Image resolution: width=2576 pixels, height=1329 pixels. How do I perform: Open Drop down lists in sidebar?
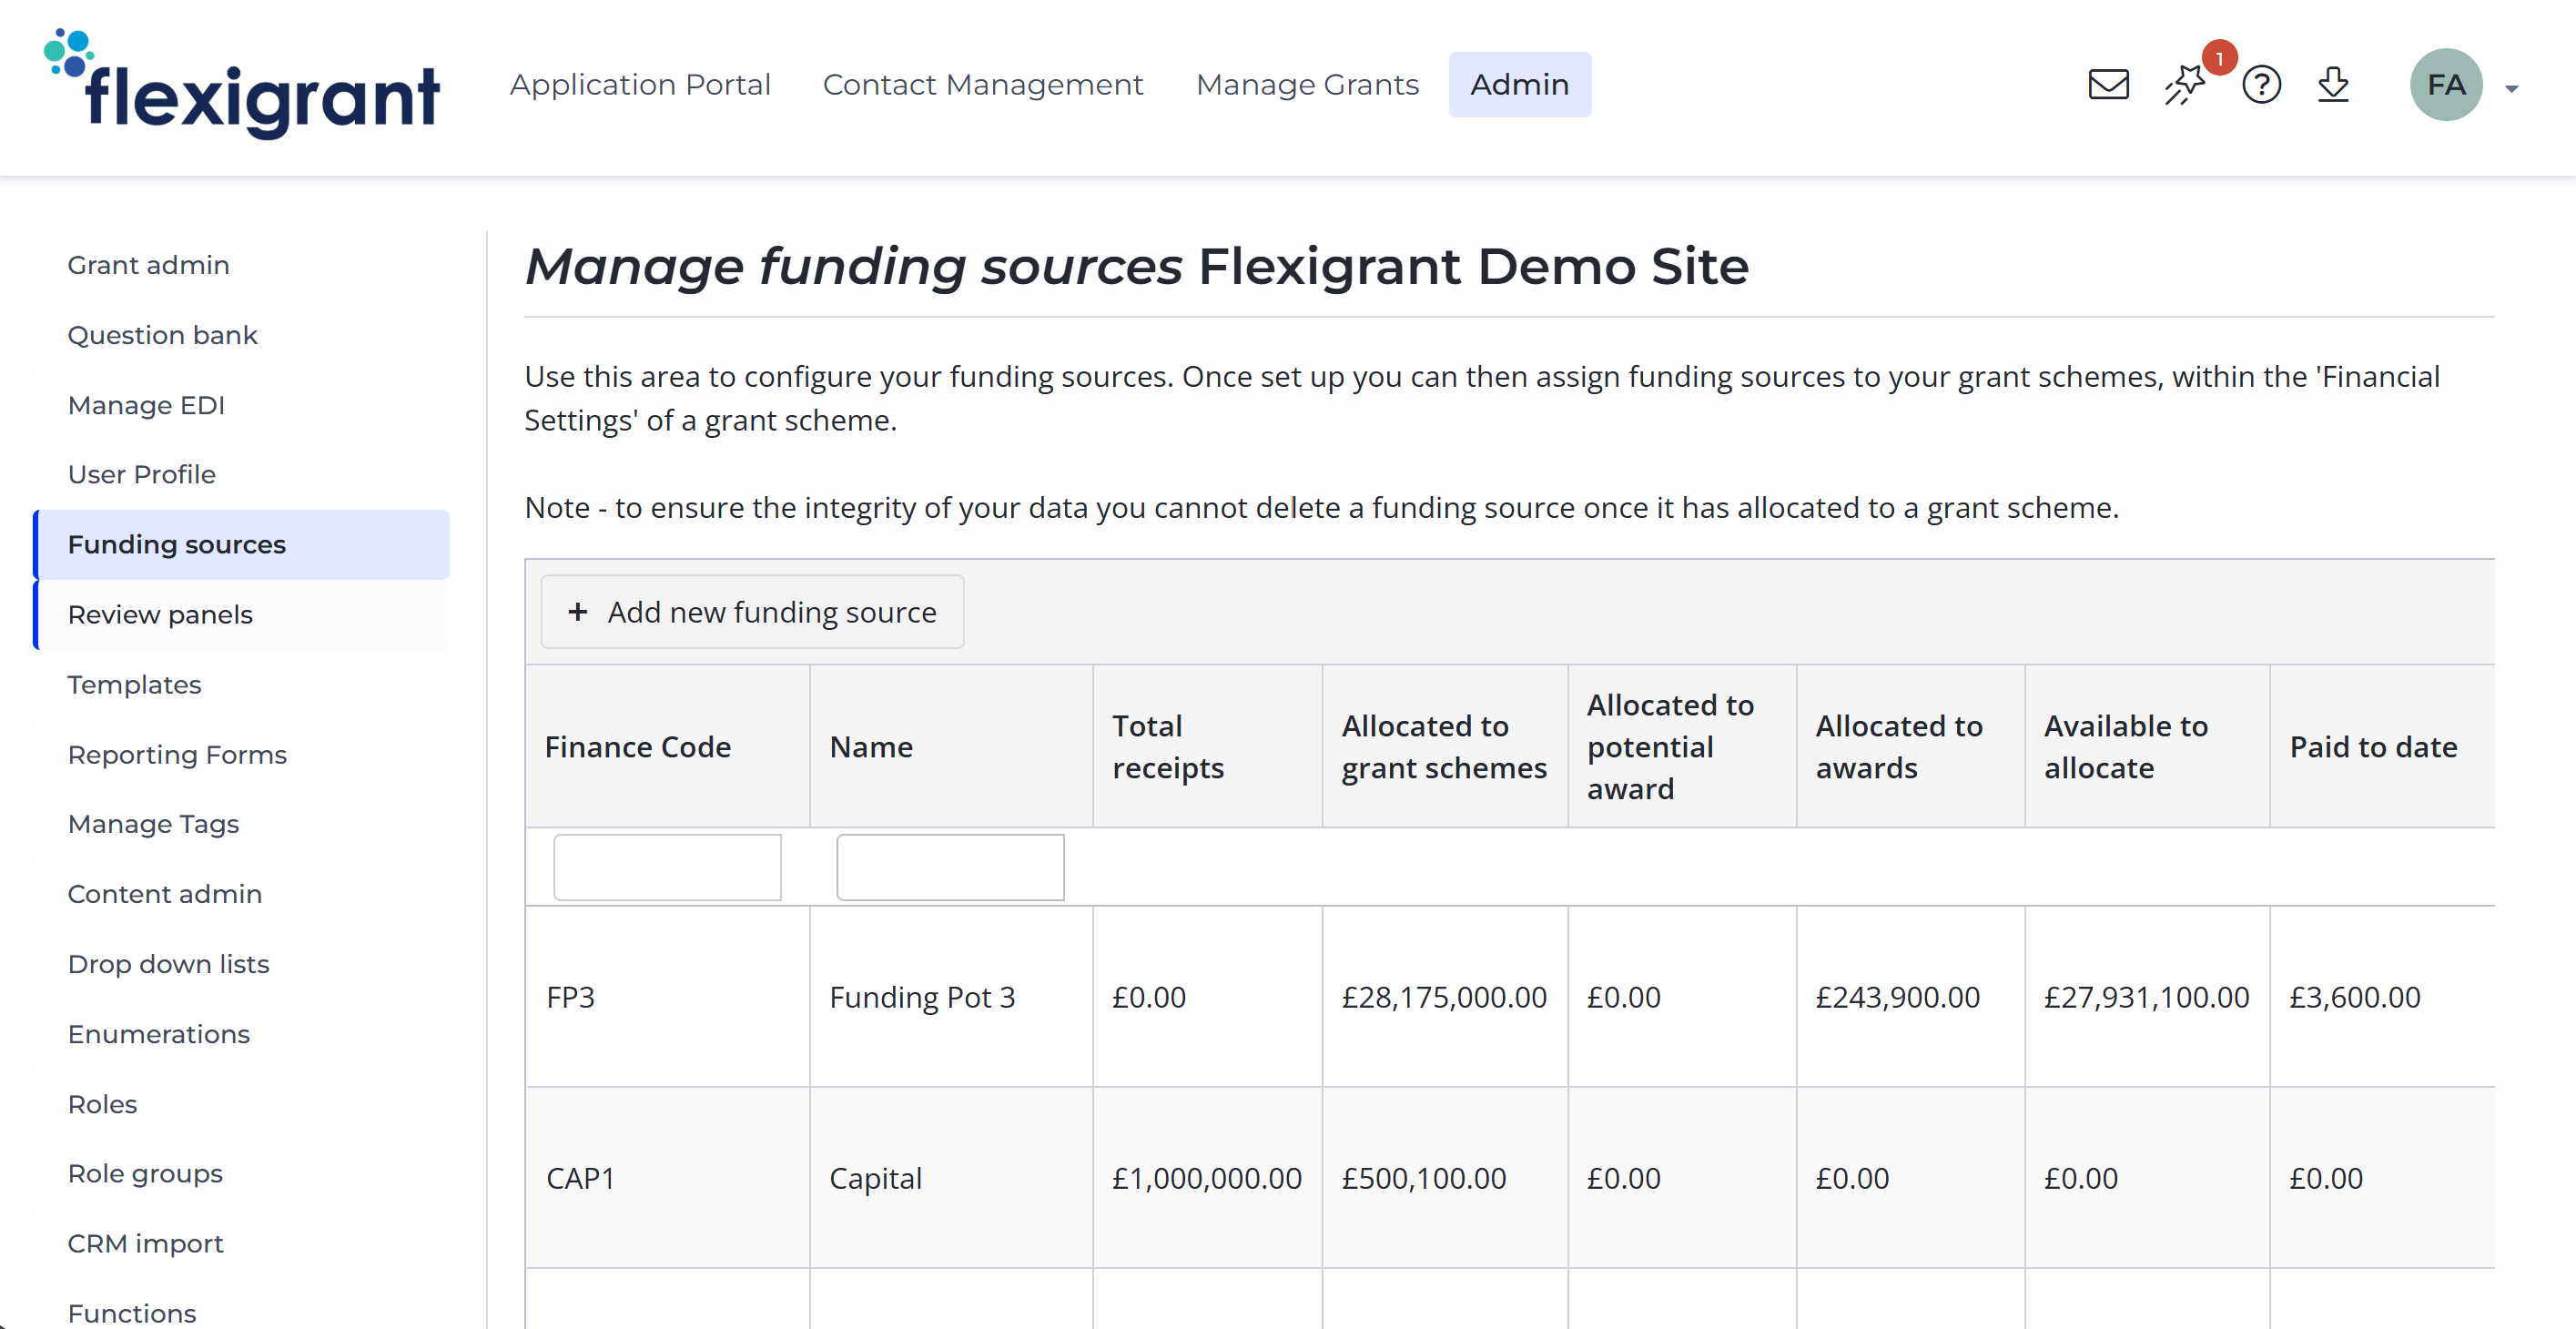coord(169,964)
